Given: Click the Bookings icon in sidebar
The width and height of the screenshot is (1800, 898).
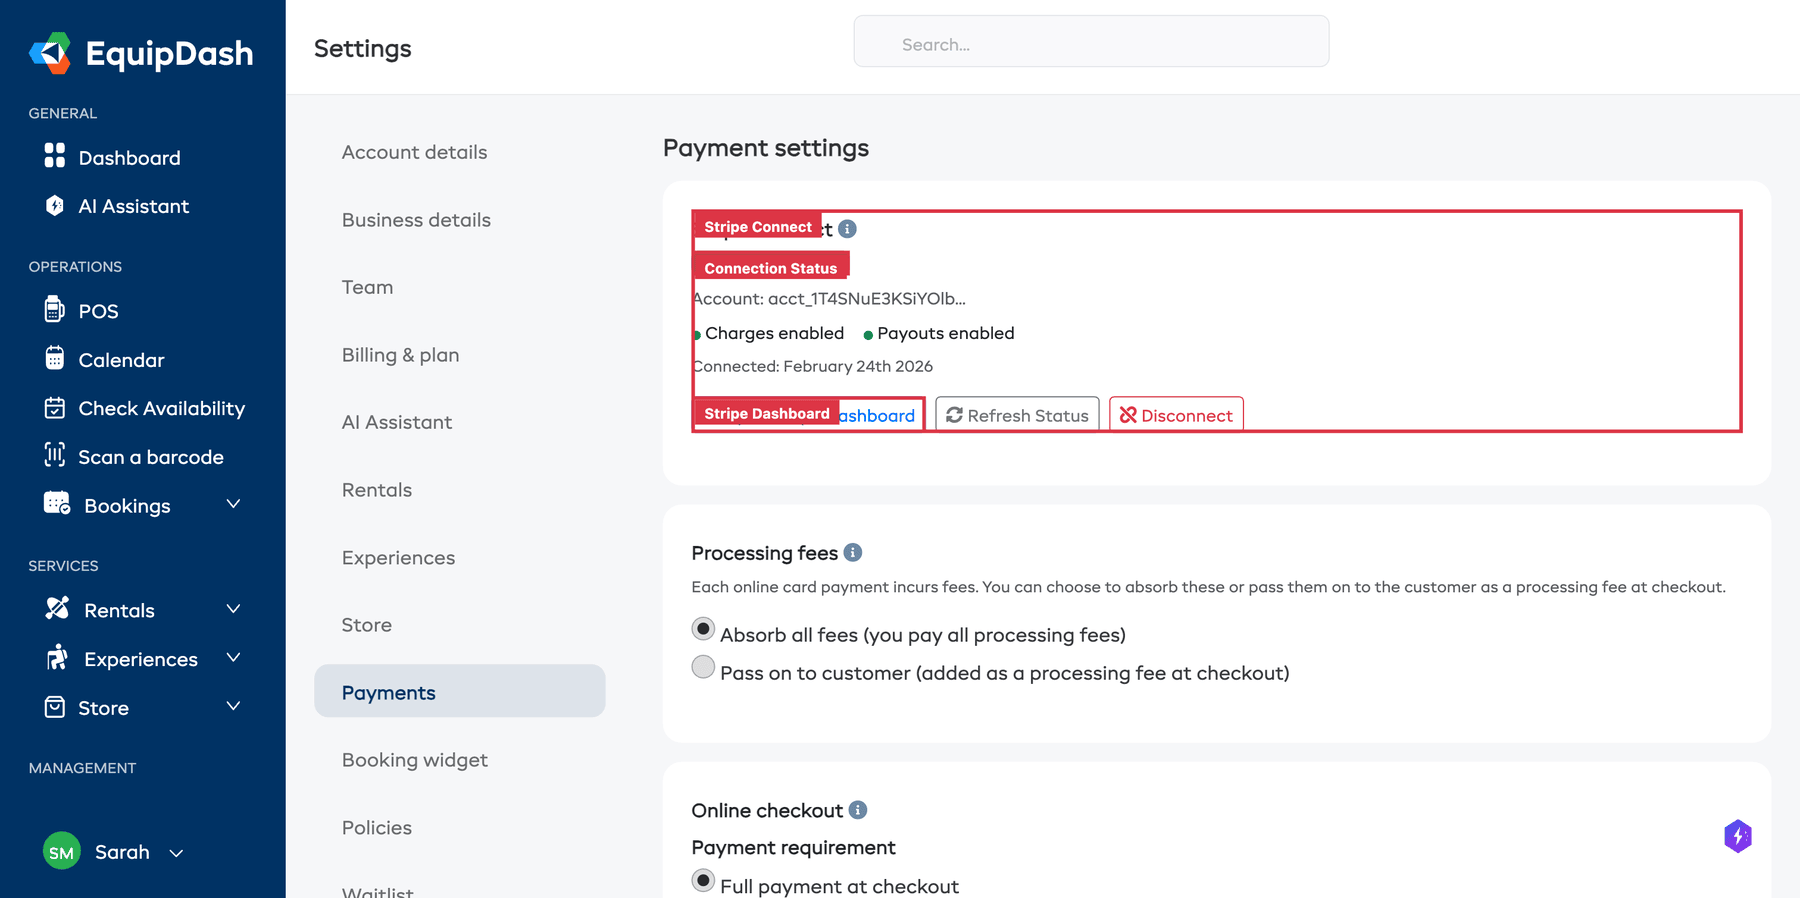Looking at the screenshot, I should [57, 503].
